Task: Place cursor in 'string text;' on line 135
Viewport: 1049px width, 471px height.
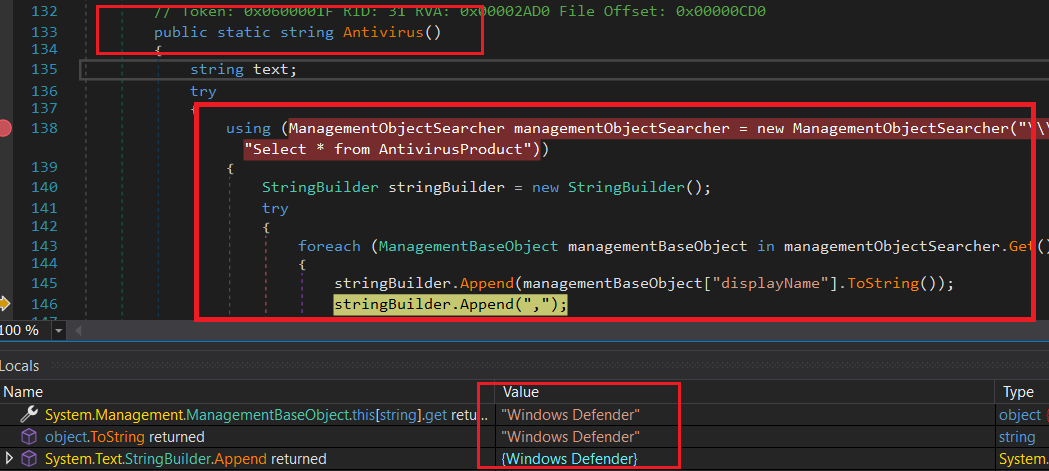Action: point(243,70)
